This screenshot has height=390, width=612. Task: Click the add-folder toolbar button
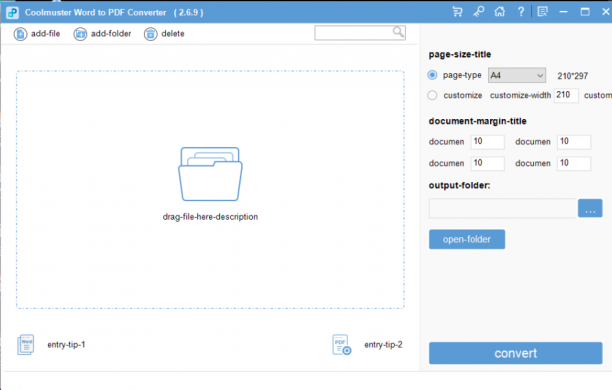[x=102, y=34]
